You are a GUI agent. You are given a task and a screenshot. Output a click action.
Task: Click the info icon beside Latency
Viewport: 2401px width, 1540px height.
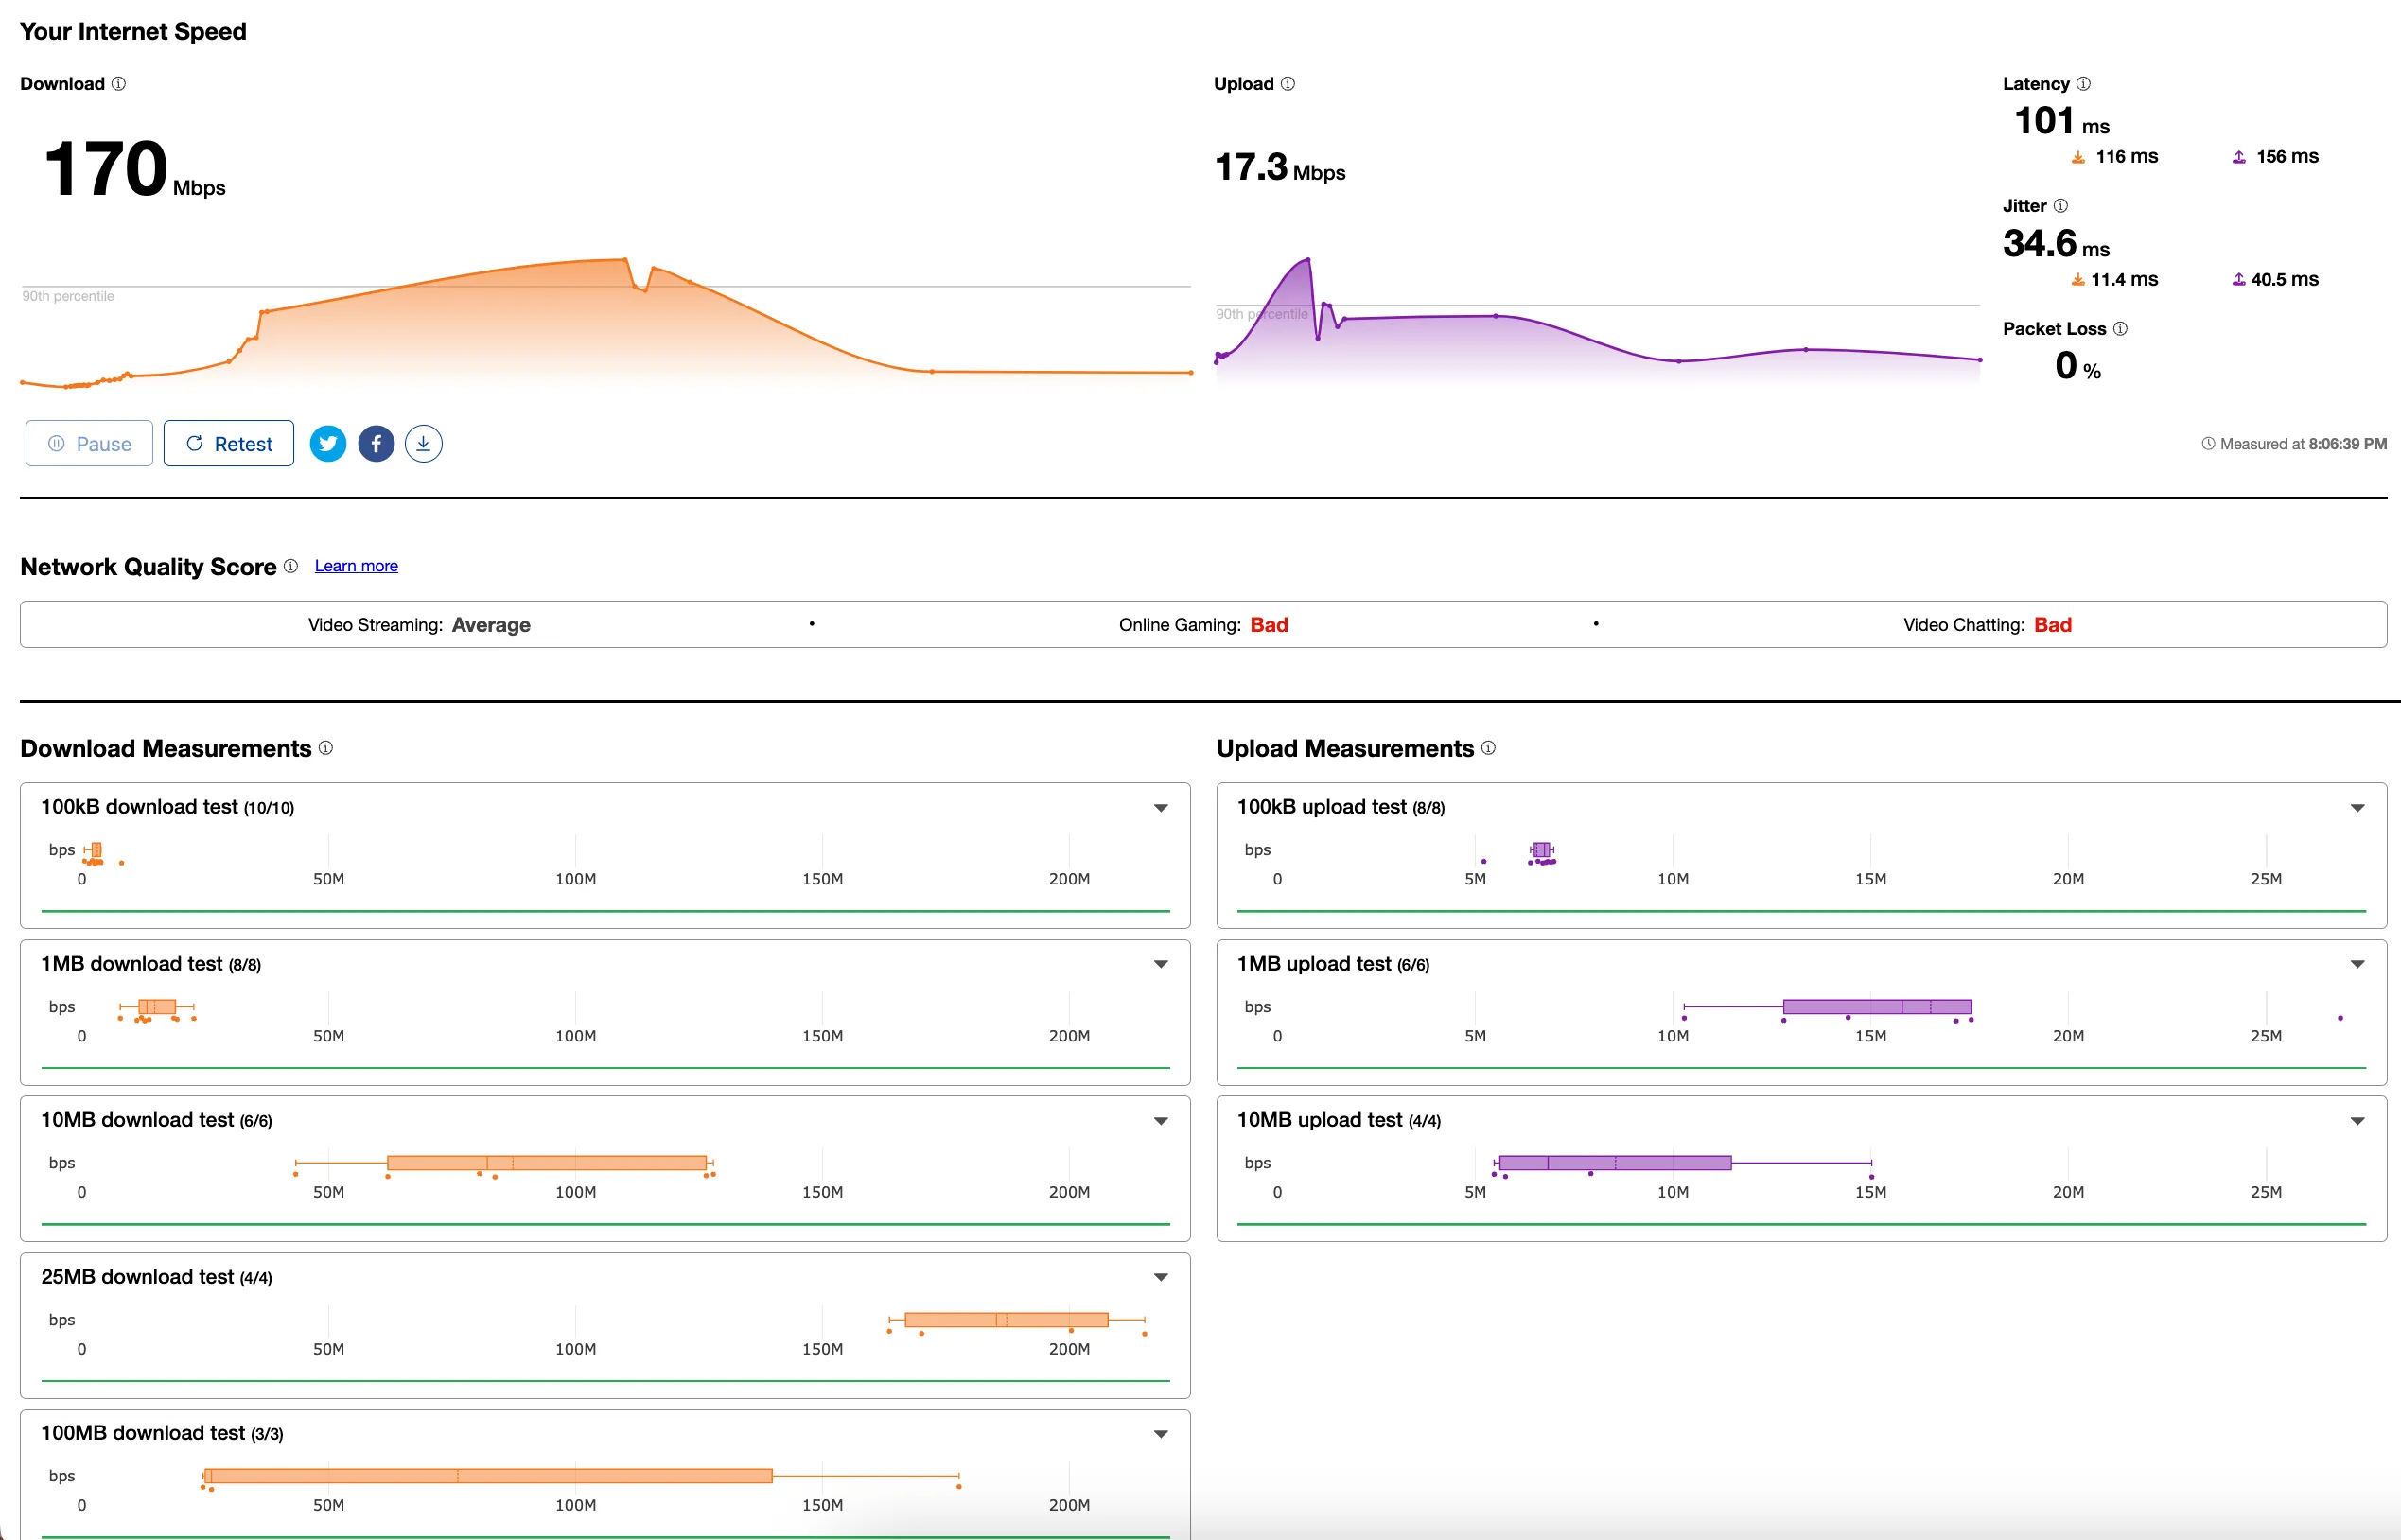pos(2083,83)
